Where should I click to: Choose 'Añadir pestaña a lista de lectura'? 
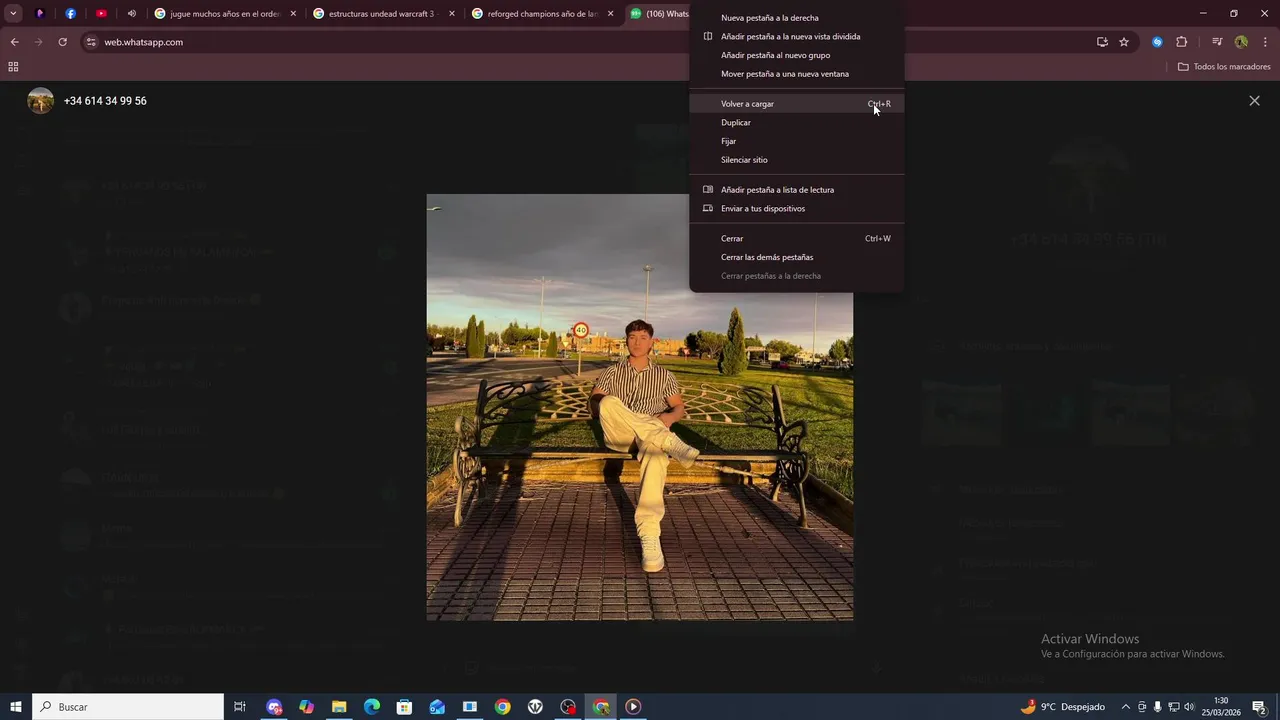click(797, 190)
